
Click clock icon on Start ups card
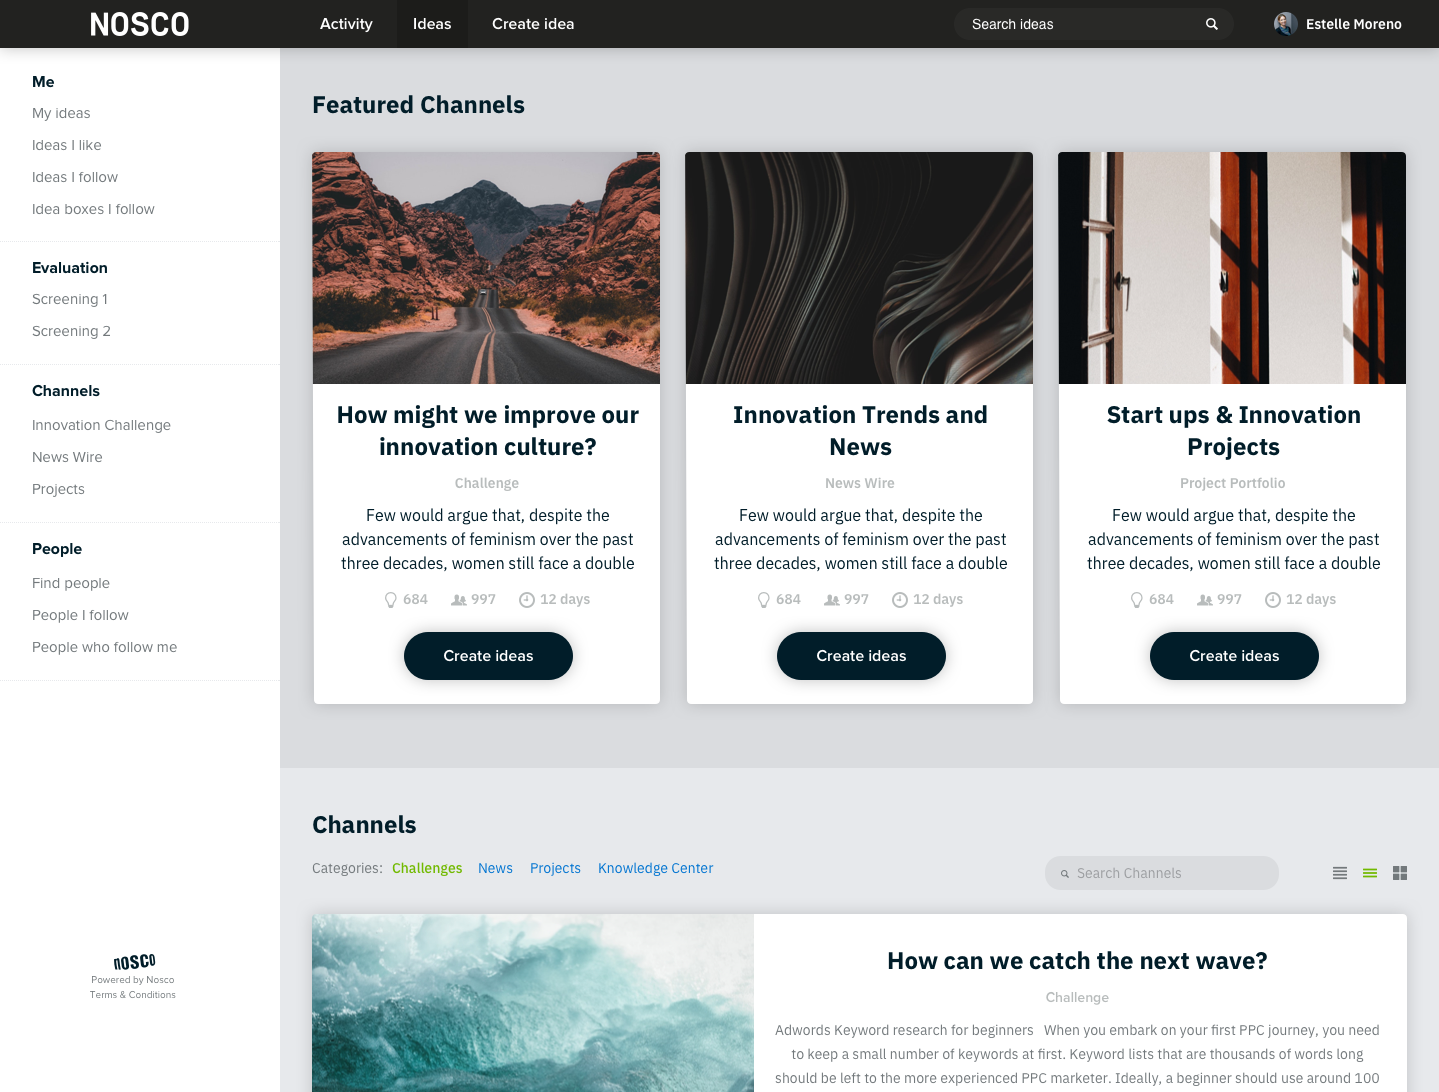(1273, 600)
